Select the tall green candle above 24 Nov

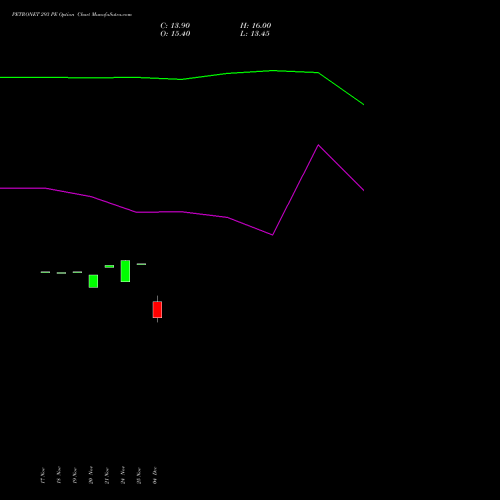click(x=125, y=271)
